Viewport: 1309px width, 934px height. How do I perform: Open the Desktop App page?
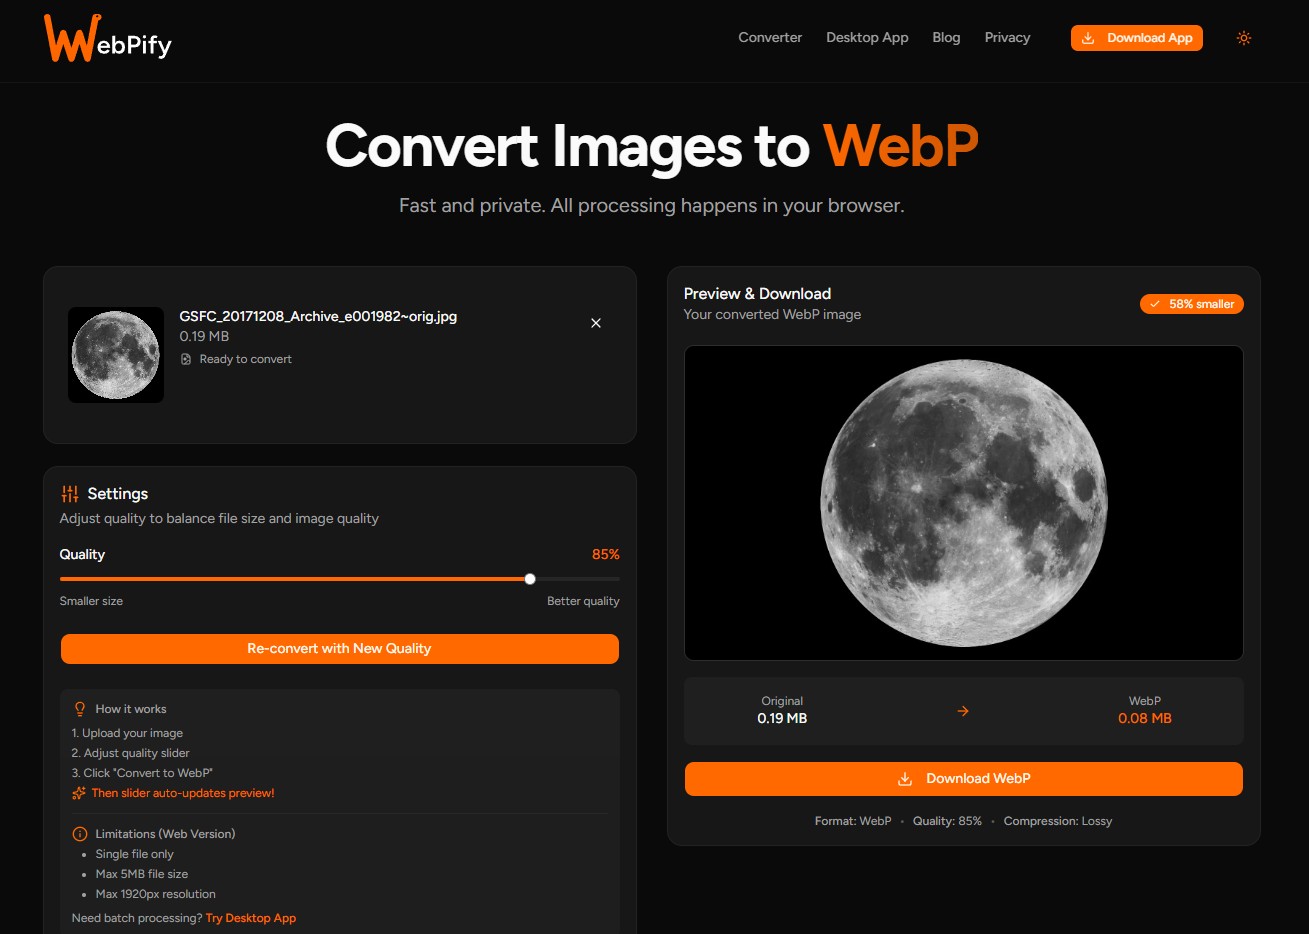[x=867, y=38]
